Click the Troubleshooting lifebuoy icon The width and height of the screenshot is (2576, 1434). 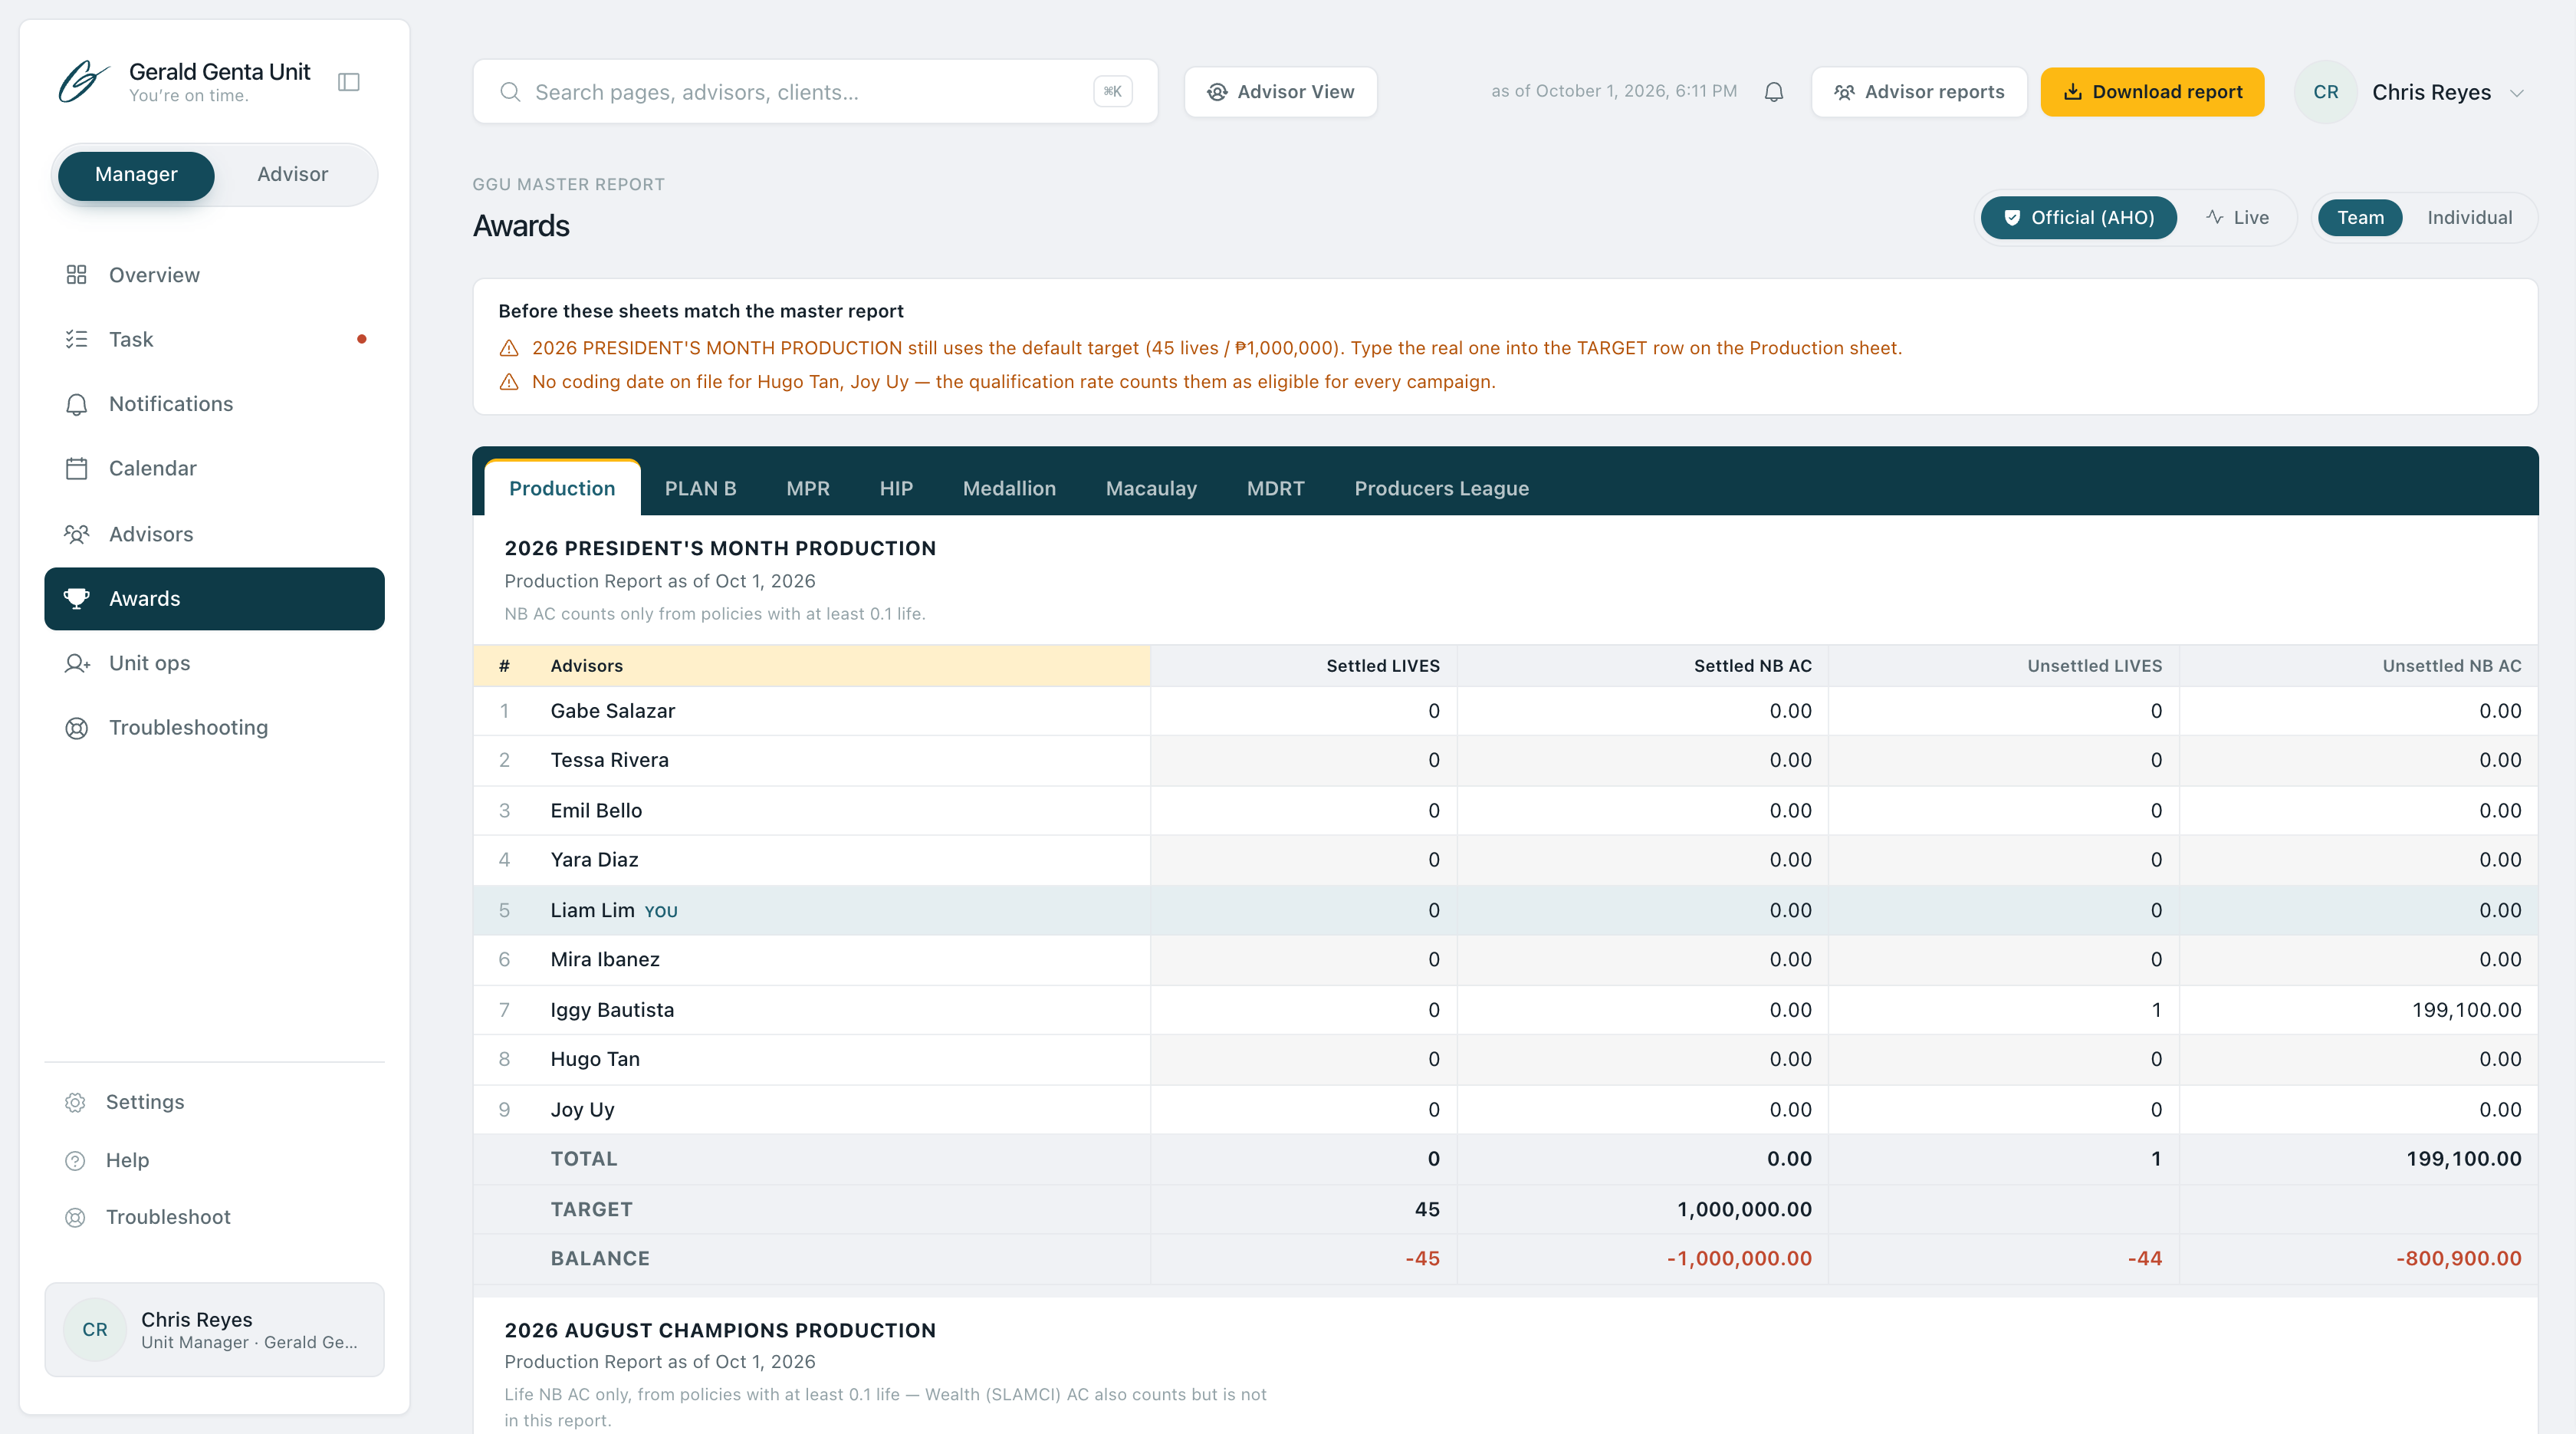pyautogui.click(x=77, y=728)
